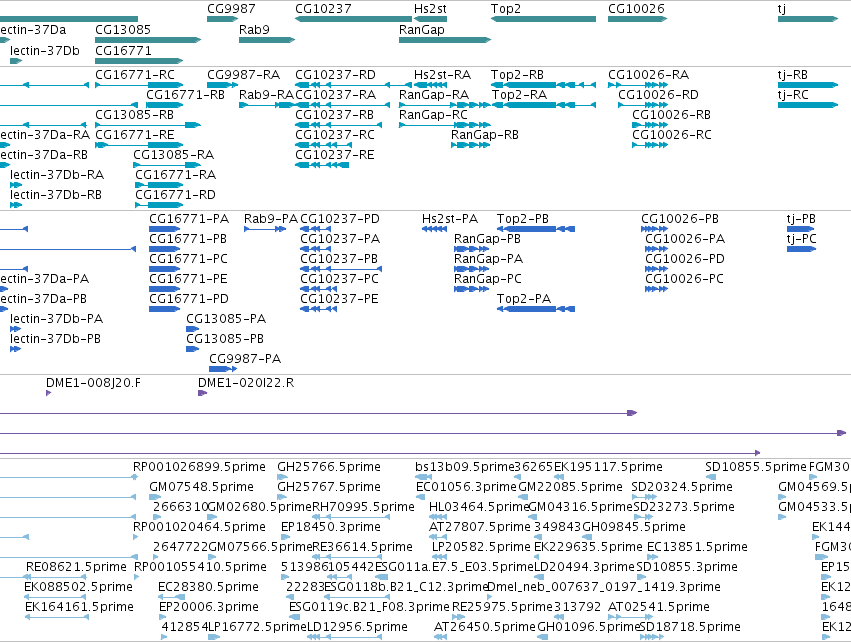The image size is (851, 642).
Task: Select protein CG16771-PA
Action: pos(189,219)
